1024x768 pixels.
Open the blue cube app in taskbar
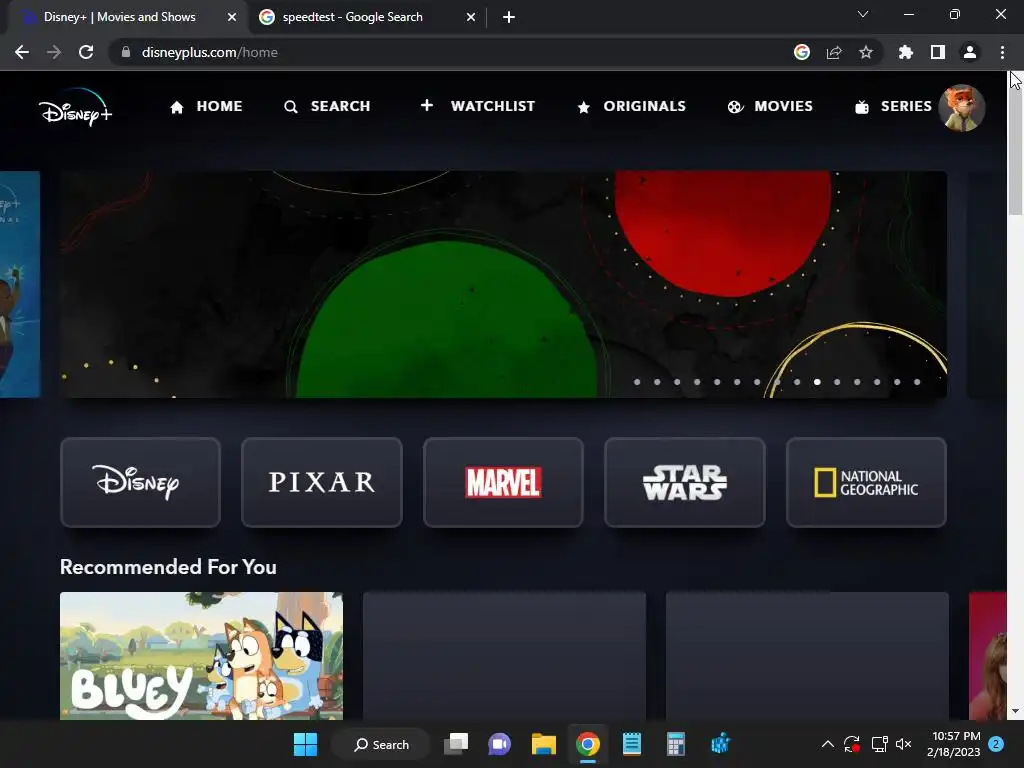[720, 744]
